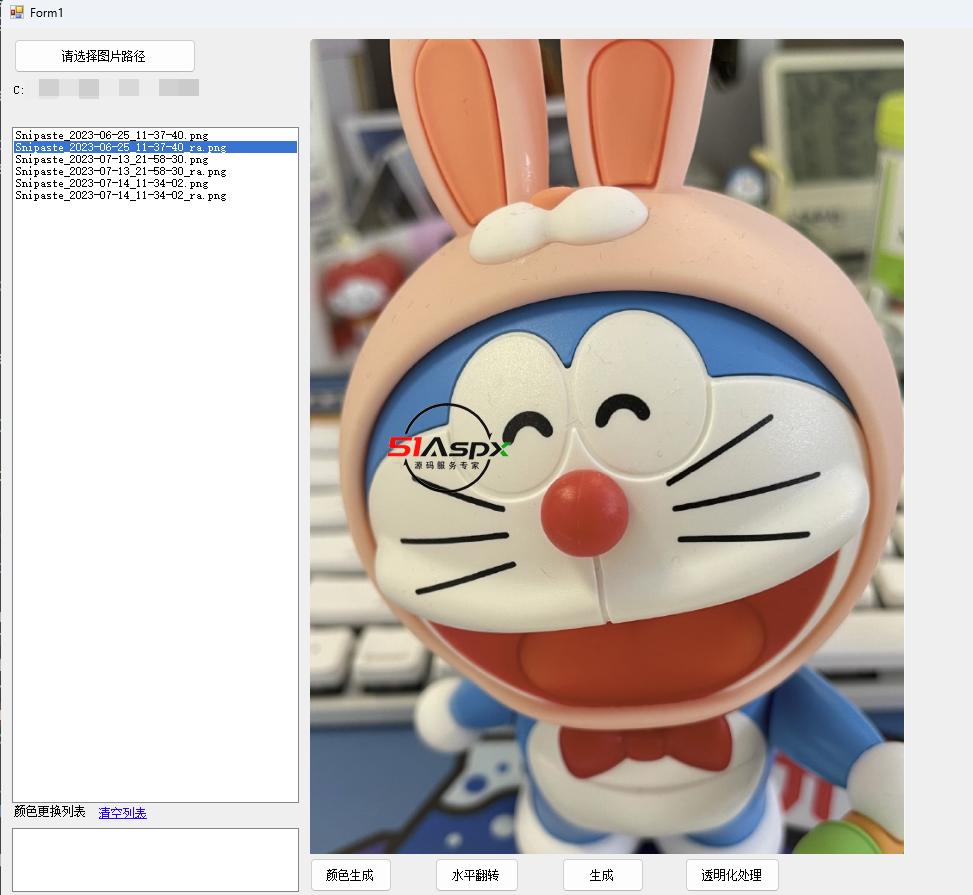The image size is (973, 895).
Task: Select the highlighted Snipaste_2023-06-25_11-37-40_ra.png entry
Action: [155, 147]
